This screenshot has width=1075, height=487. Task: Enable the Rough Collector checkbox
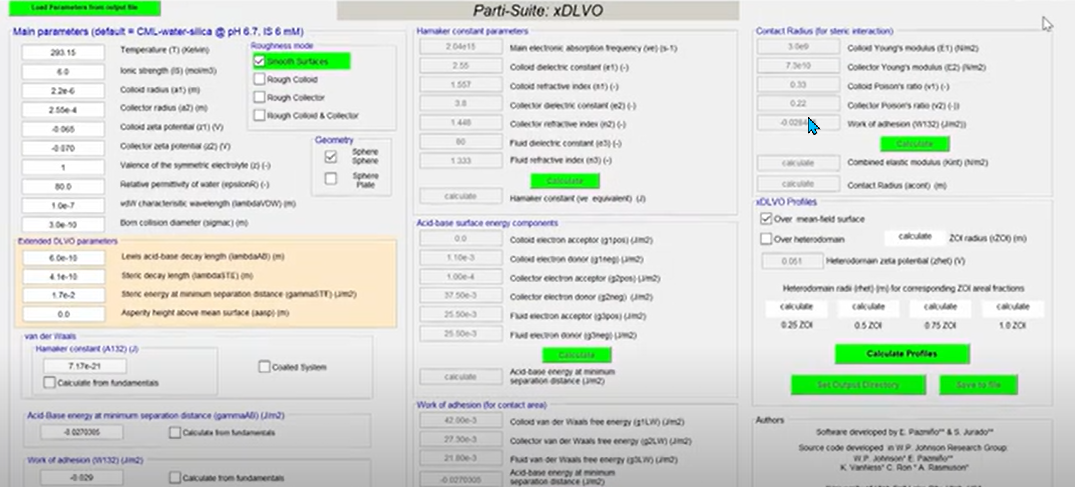(259, 97)
